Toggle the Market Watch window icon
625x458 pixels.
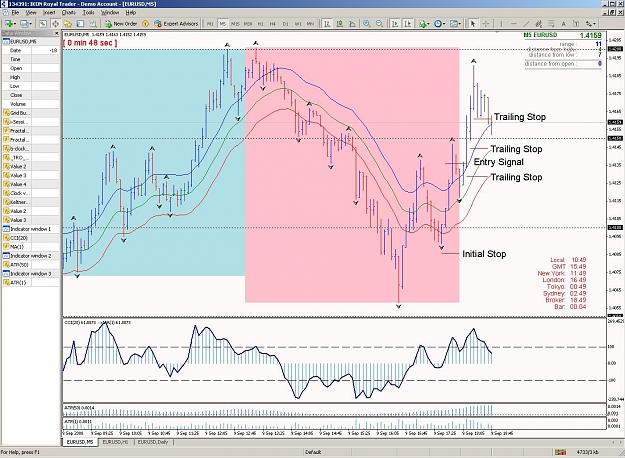[x=43, y=24]
